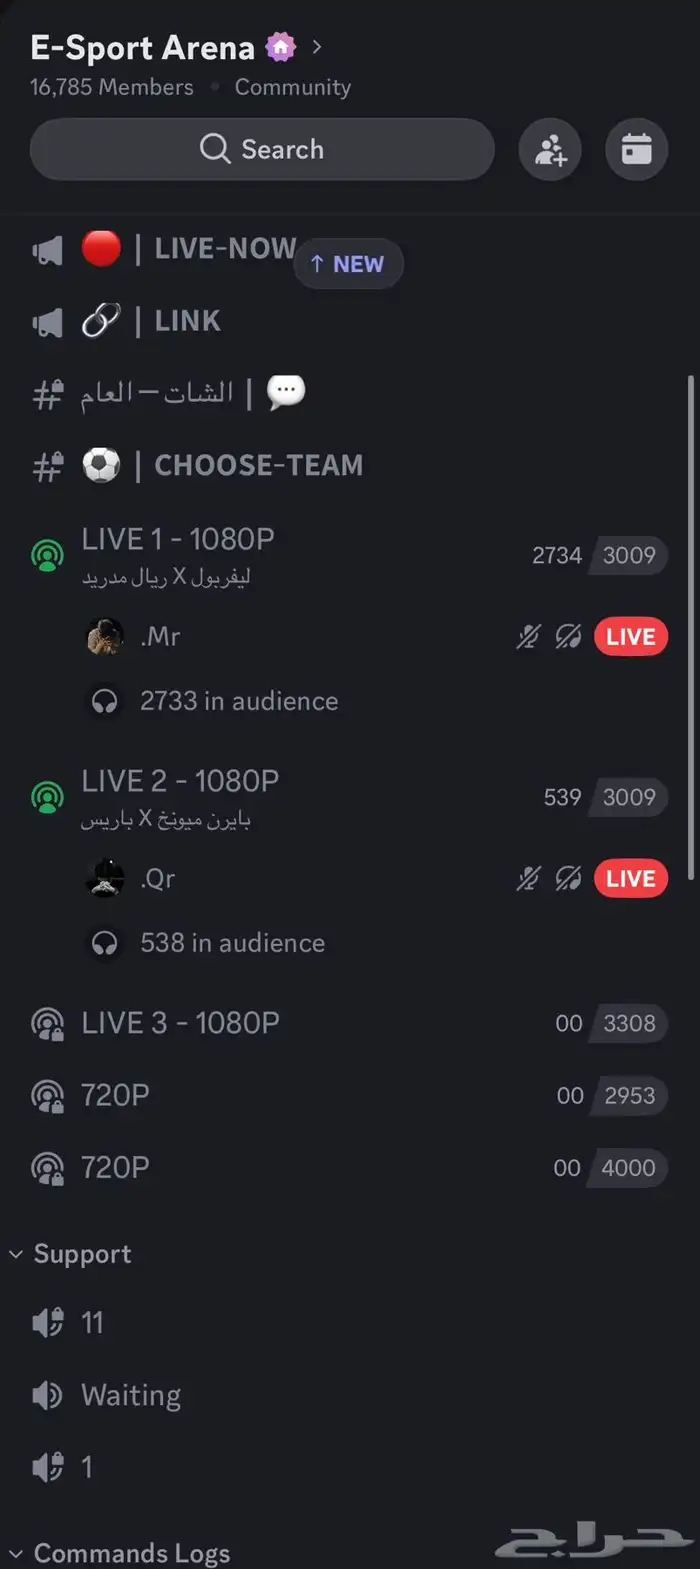Viewport: 700px width, 1569px height.
Task: Click .Qr user avatar thumbnail
Action: pos(105,879)
